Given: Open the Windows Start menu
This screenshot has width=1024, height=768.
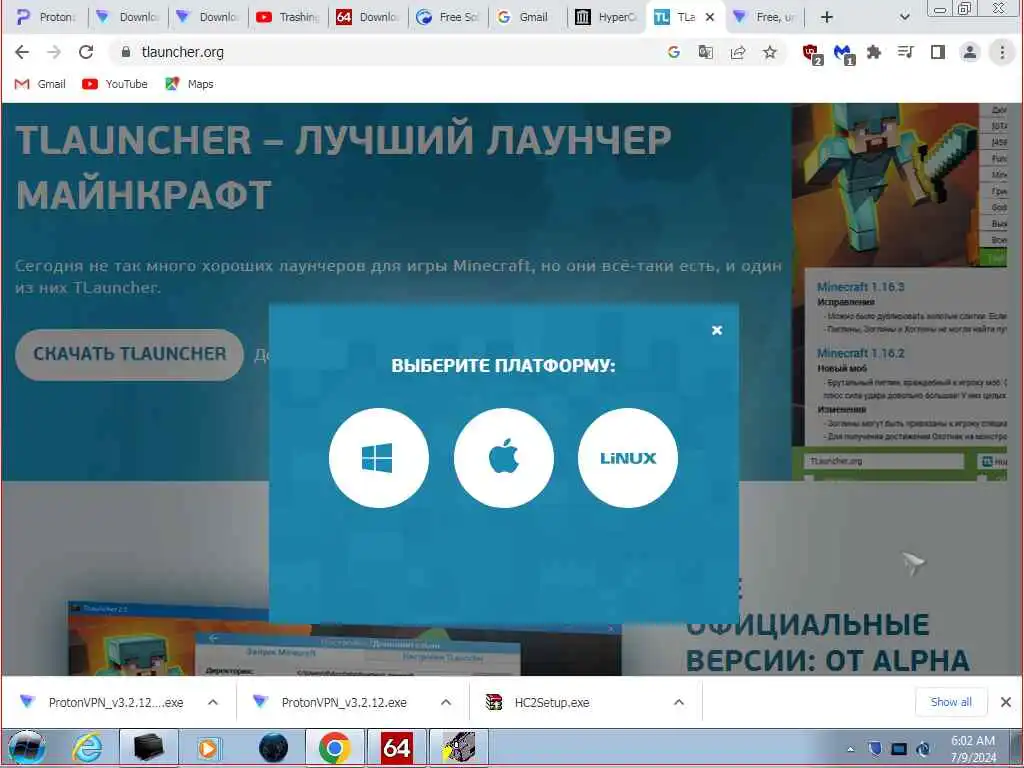Looking at the screenshot, I should 26,748.
